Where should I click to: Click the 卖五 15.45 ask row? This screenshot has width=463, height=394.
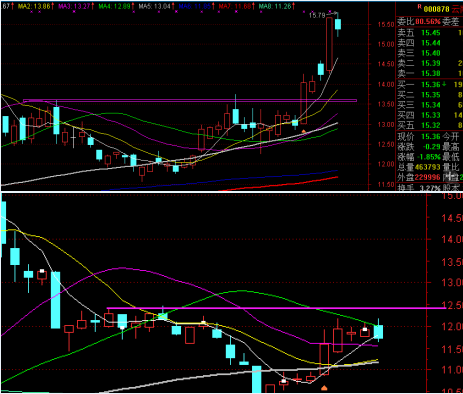(430, 33)
